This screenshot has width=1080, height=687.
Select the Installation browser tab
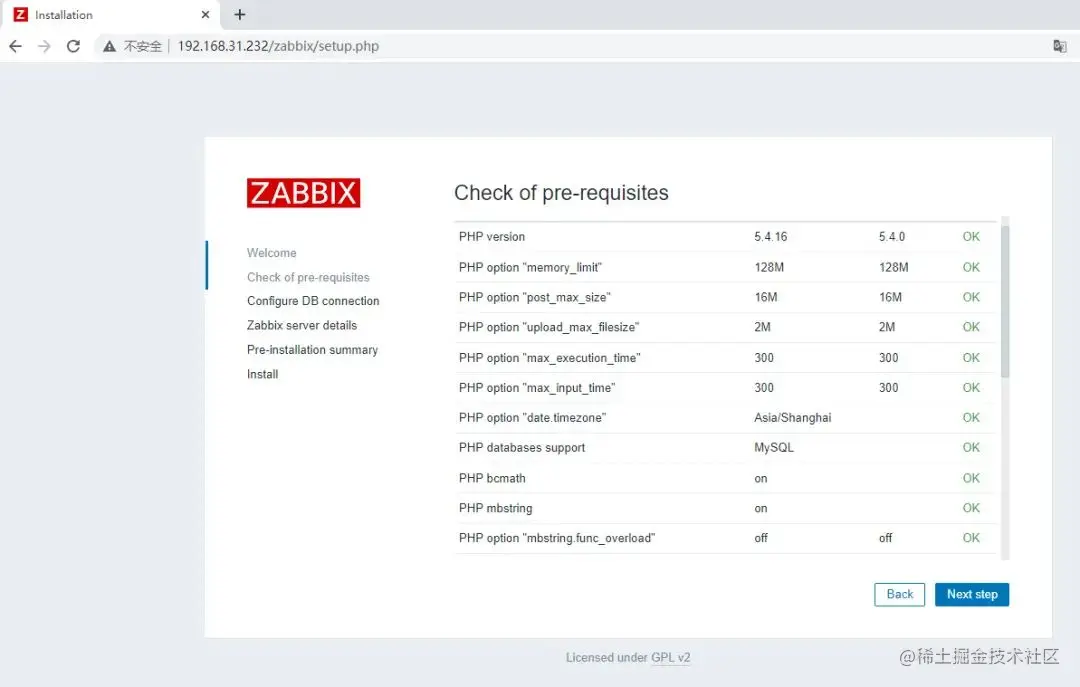click(x=110, y=14)
